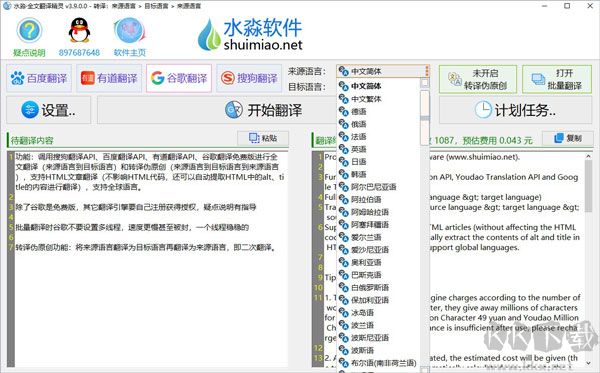This screenshot has width=600, height=373.
Task: Click inside the 待翻译内容 text area
Action: (152, 259)
